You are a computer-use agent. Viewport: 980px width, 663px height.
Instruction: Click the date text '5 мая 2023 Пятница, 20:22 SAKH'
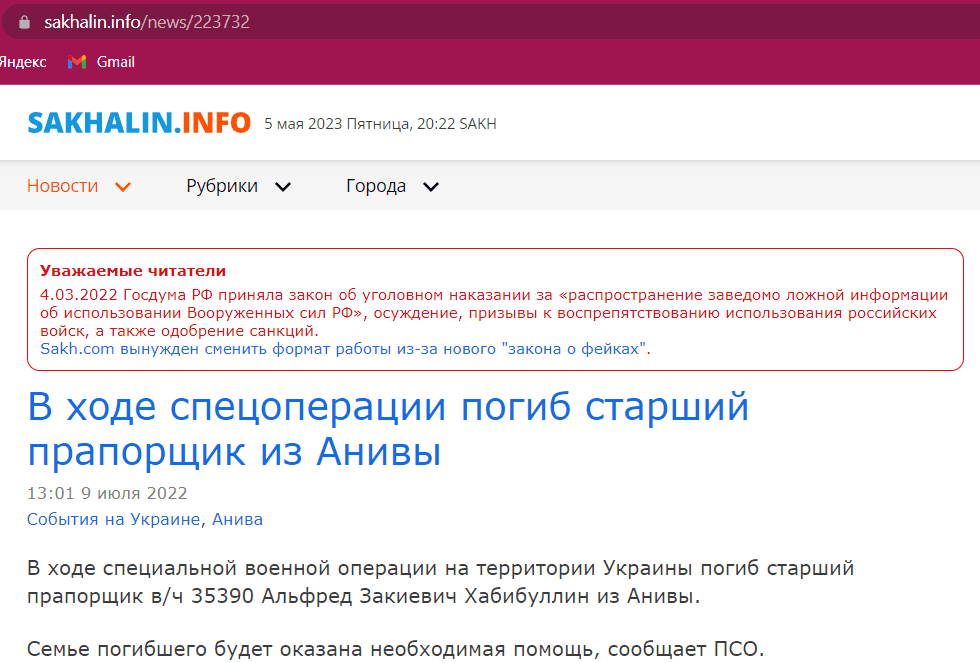point(380,124)
